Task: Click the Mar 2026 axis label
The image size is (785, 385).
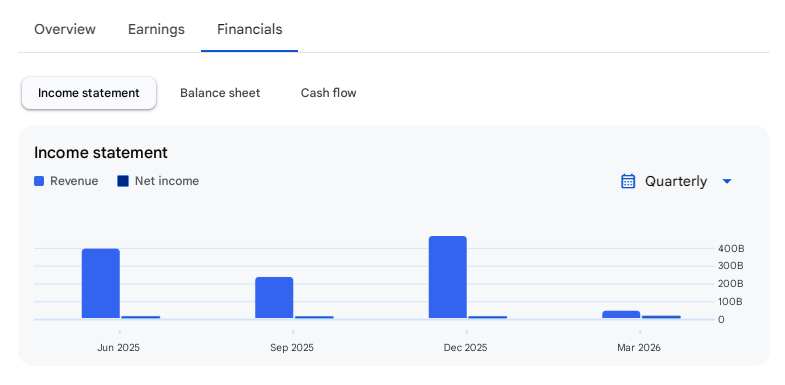Action: tap(639, 347)
